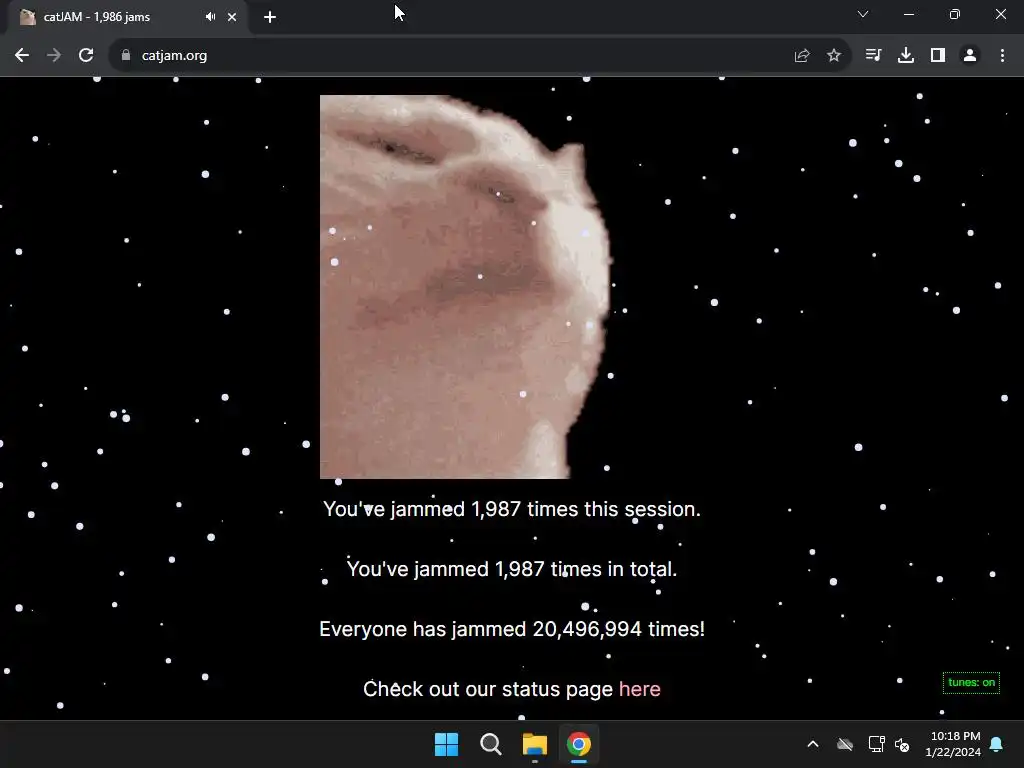Viewport: 1024px width, 768px height.
Task: Click the Chrome taskbar icon
Action: pyautogui.click(x=579, y=744)
